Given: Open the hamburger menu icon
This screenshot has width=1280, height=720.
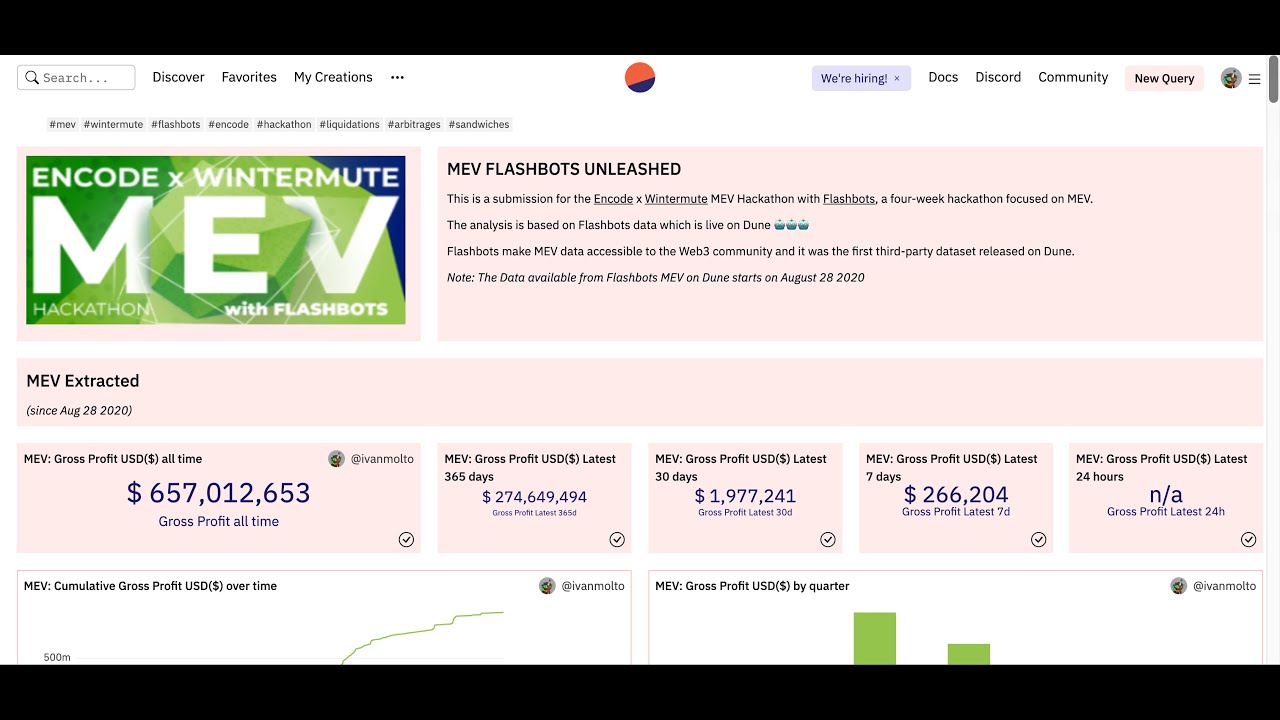Looking at the screenshot, I should pyautogui.click(x=1254, y=78).
